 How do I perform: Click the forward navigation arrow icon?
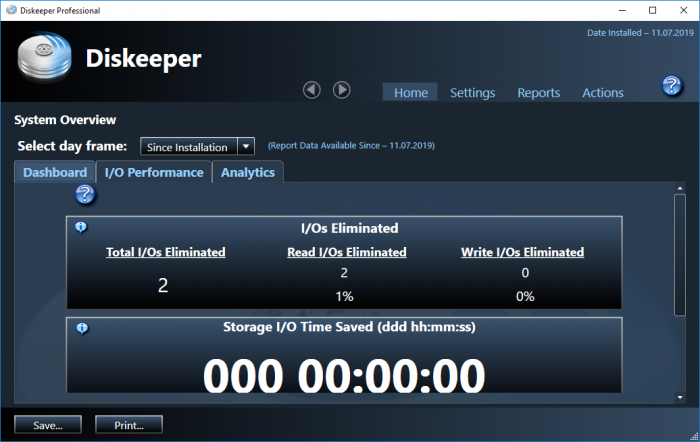coord(342,90)
